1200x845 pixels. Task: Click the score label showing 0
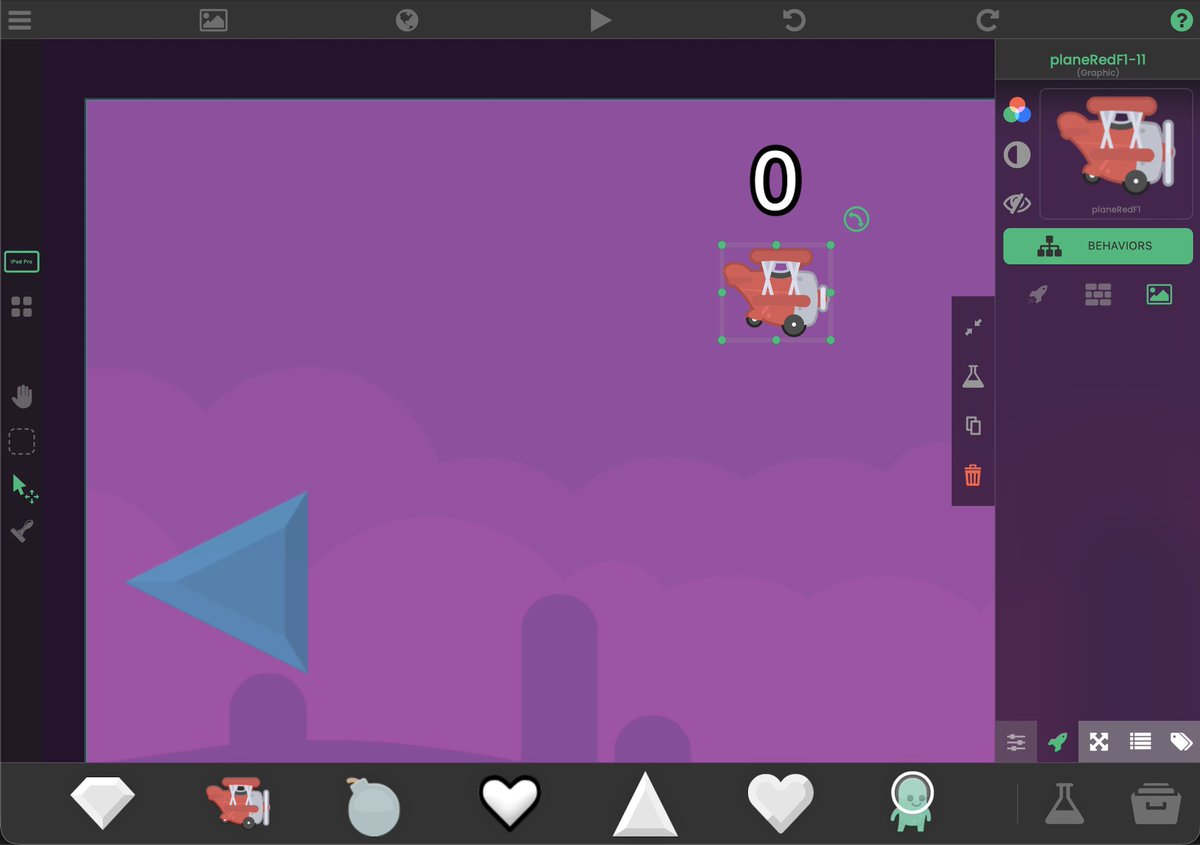pyautogui.click(x=776, y=182)
